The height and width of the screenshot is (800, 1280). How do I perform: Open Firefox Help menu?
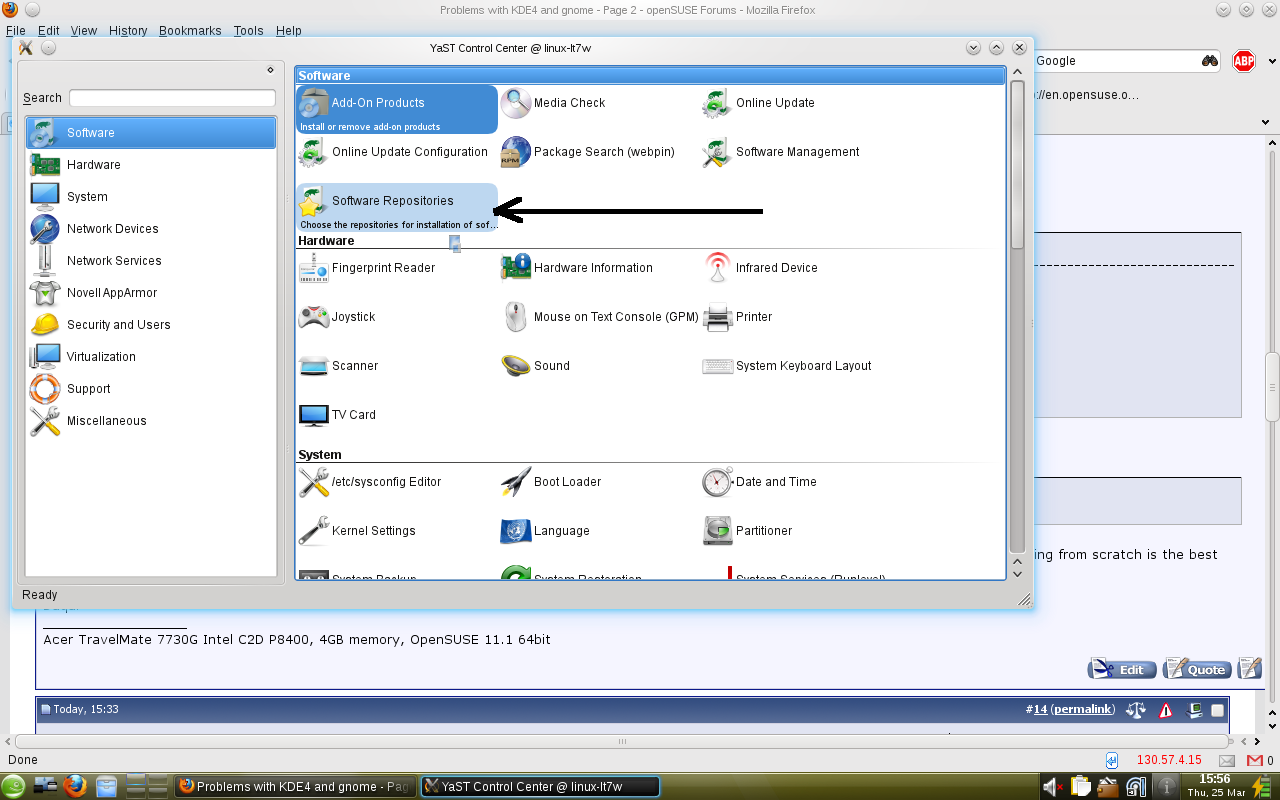tap(289, 31)
